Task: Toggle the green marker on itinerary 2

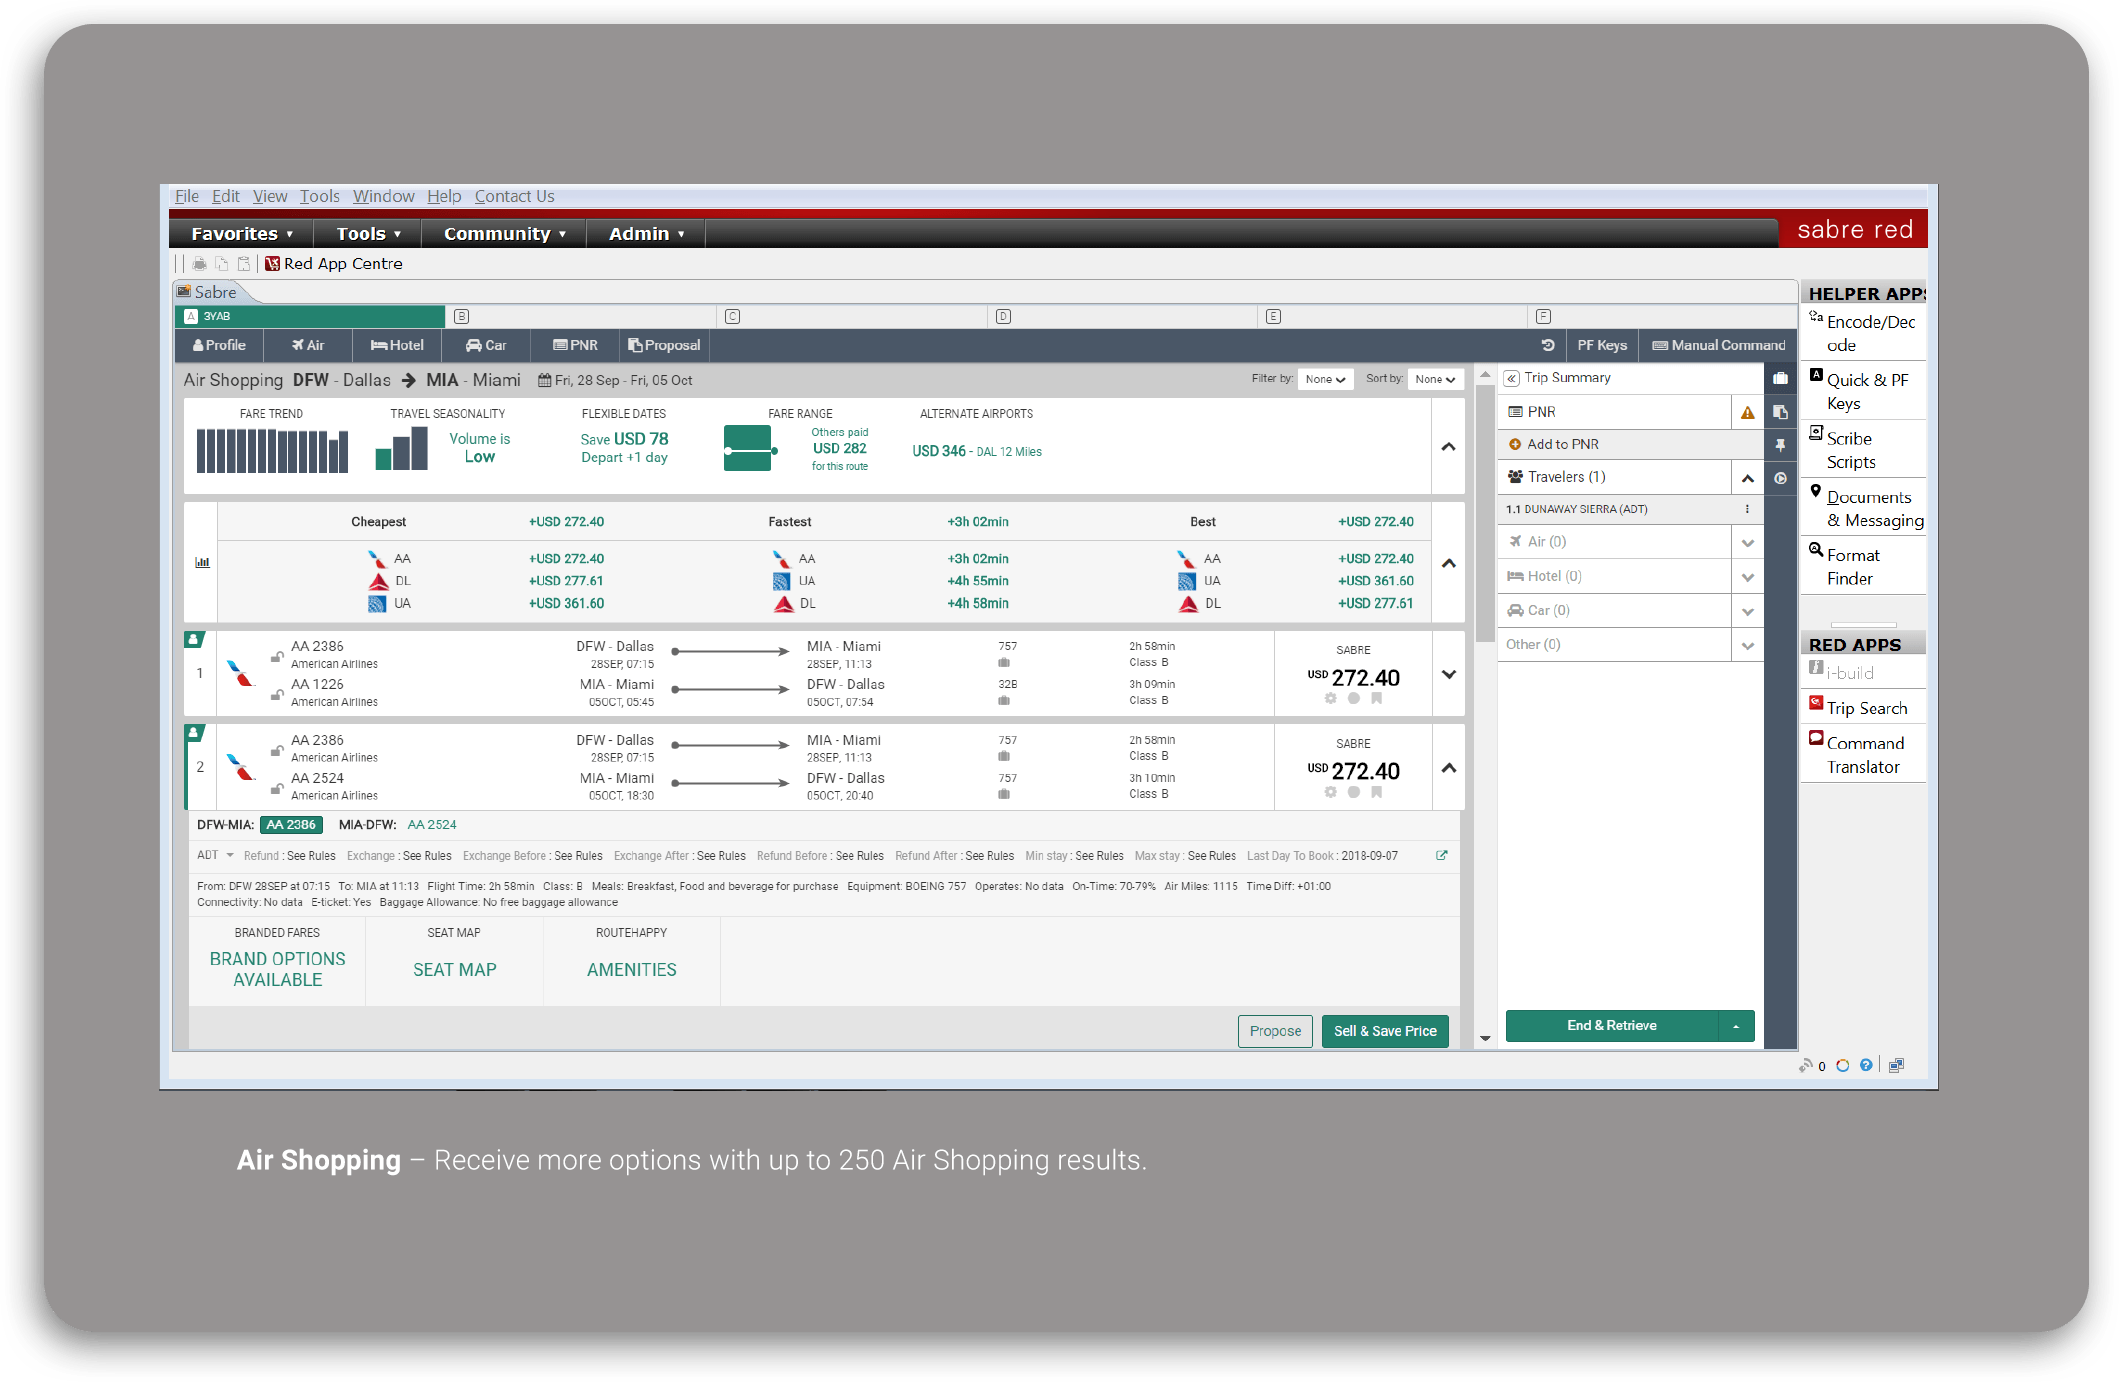Action: [x=195, y=734]
